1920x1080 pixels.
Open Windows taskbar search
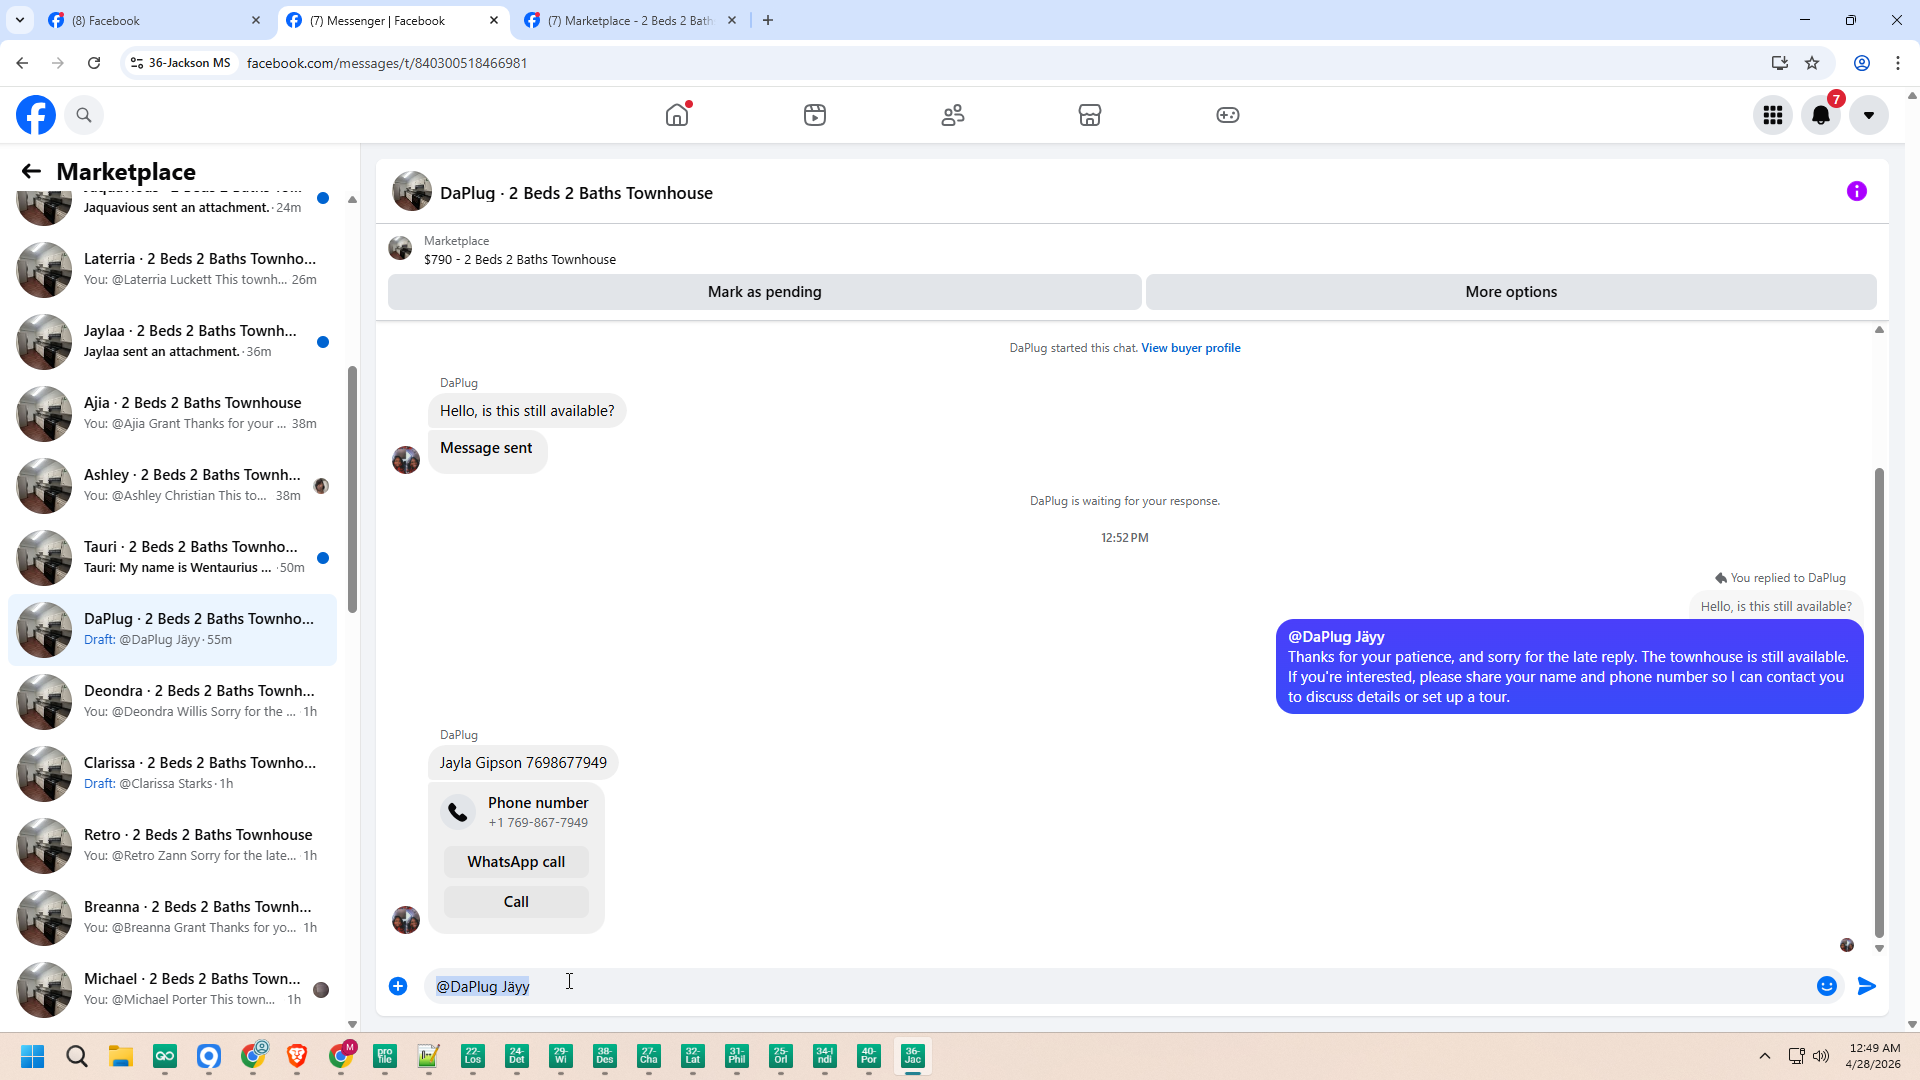(x=77, y=1056)
